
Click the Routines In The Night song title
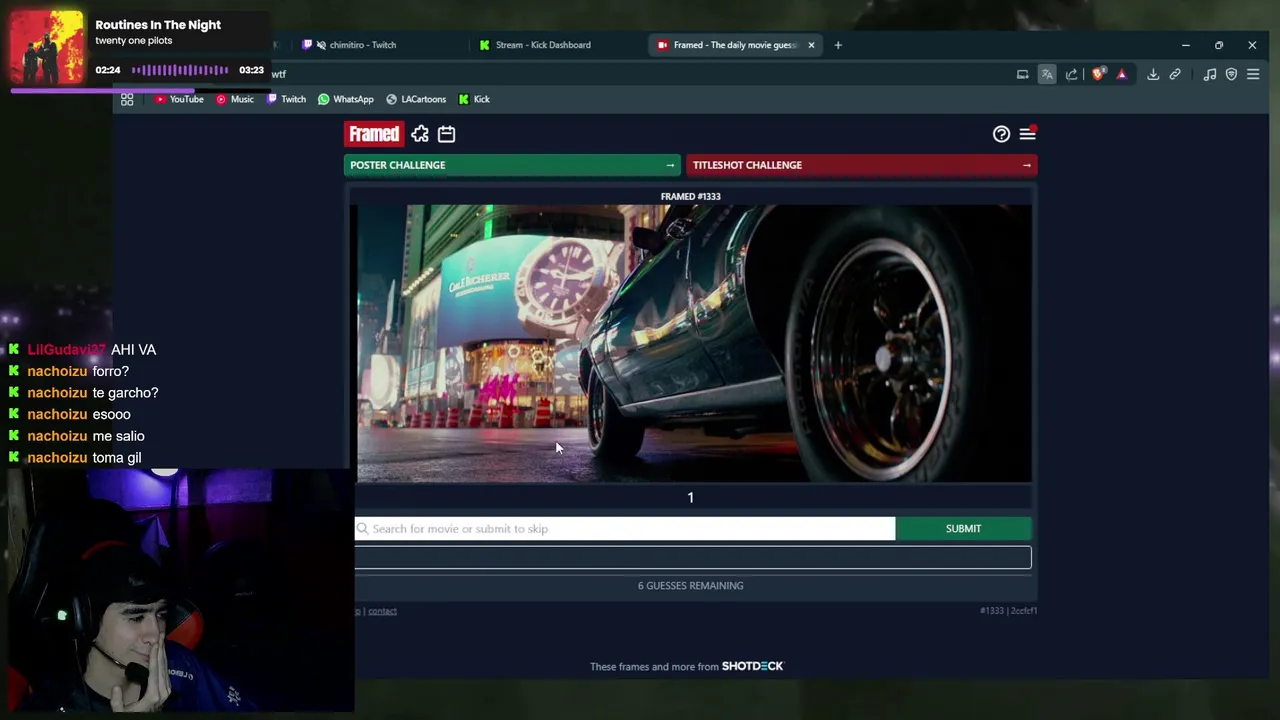(x=158, y=24)
